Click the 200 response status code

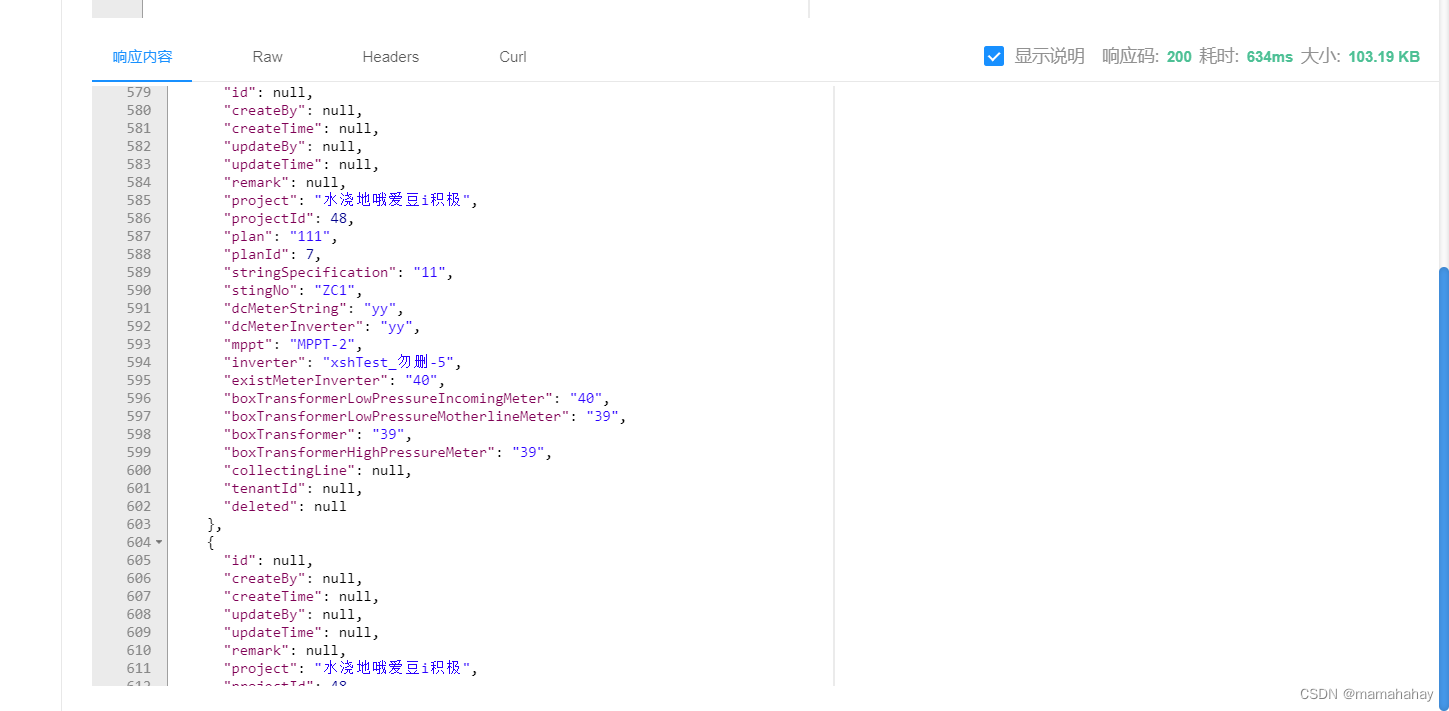click(1178, 57)
